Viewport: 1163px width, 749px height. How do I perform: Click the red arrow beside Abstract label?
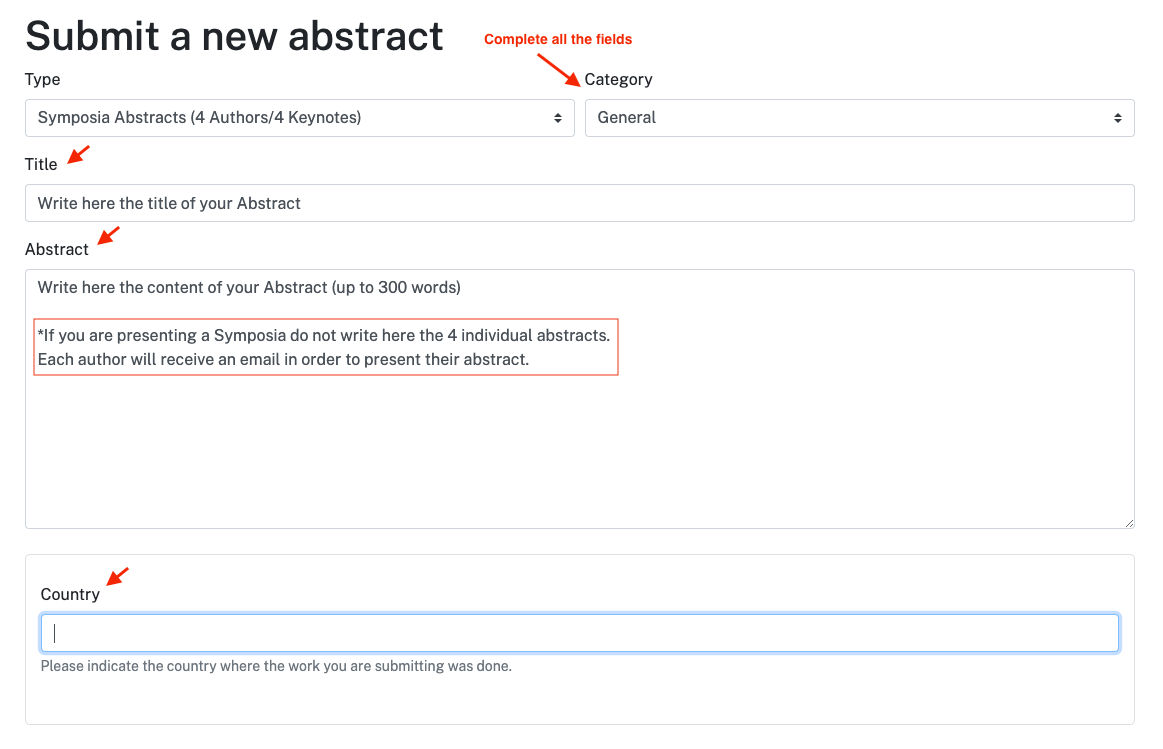point(108,235)
